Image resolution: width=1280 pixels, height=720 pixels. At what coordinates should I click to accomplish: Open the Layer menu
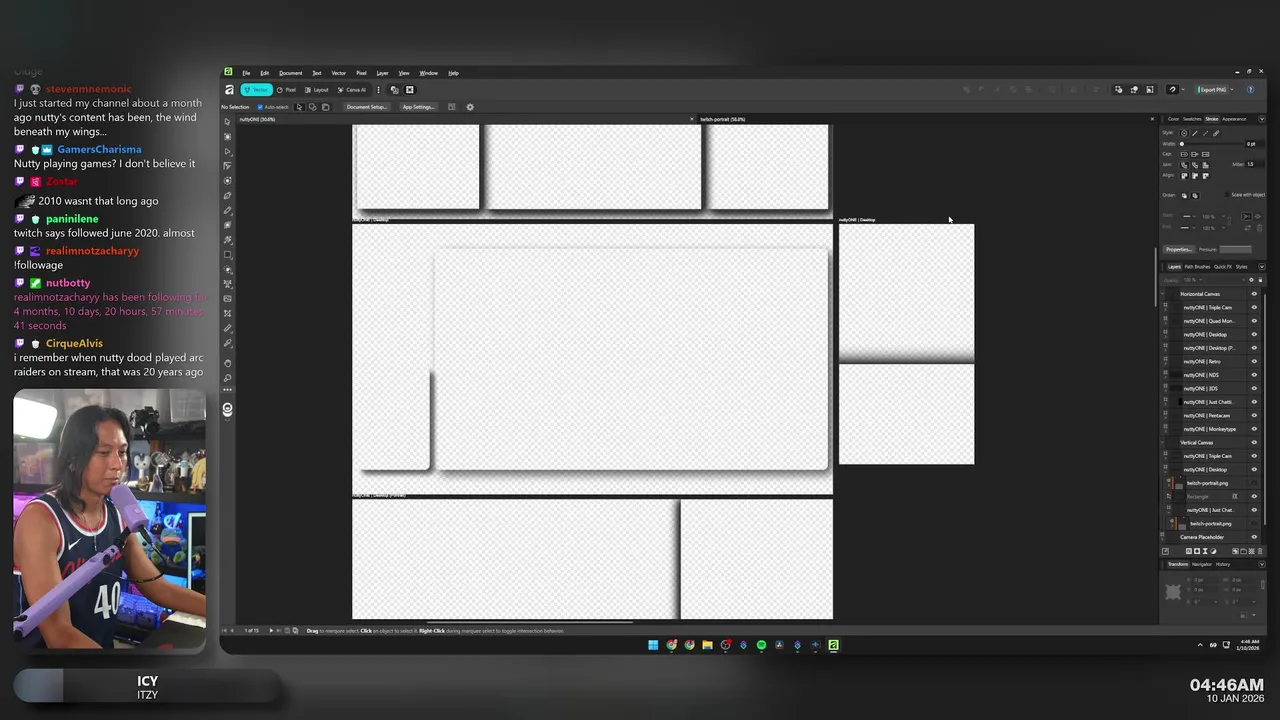pos(382,73)
